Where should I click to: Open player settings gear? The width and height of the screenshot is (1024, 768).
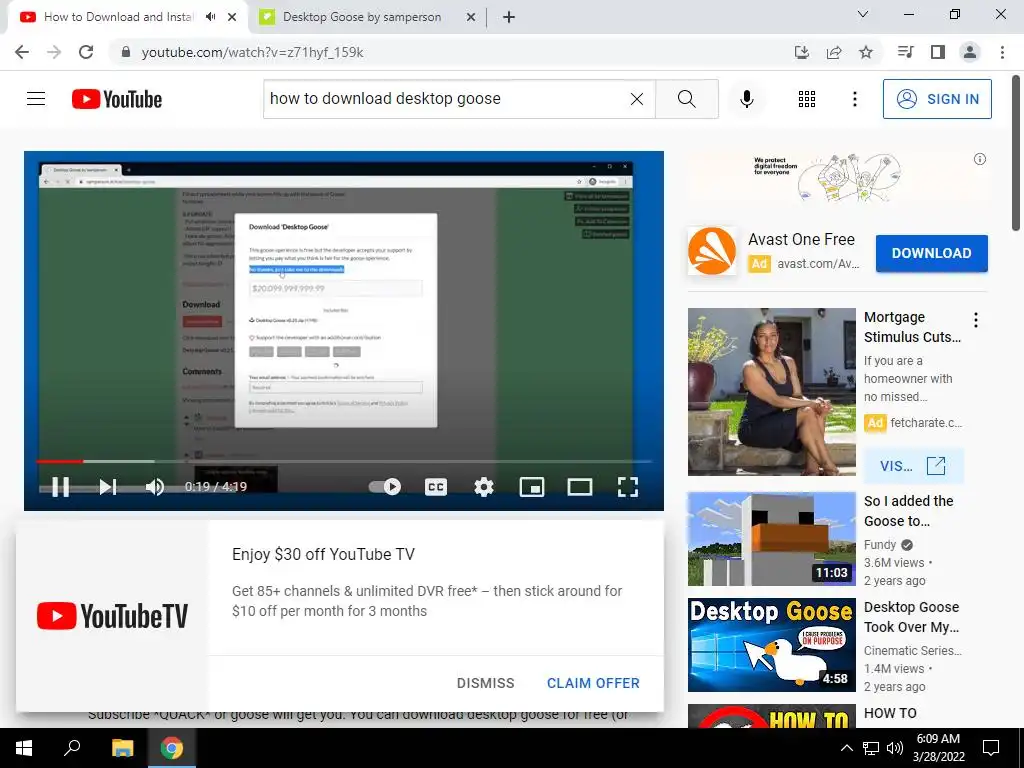click(x=484, y=487)
